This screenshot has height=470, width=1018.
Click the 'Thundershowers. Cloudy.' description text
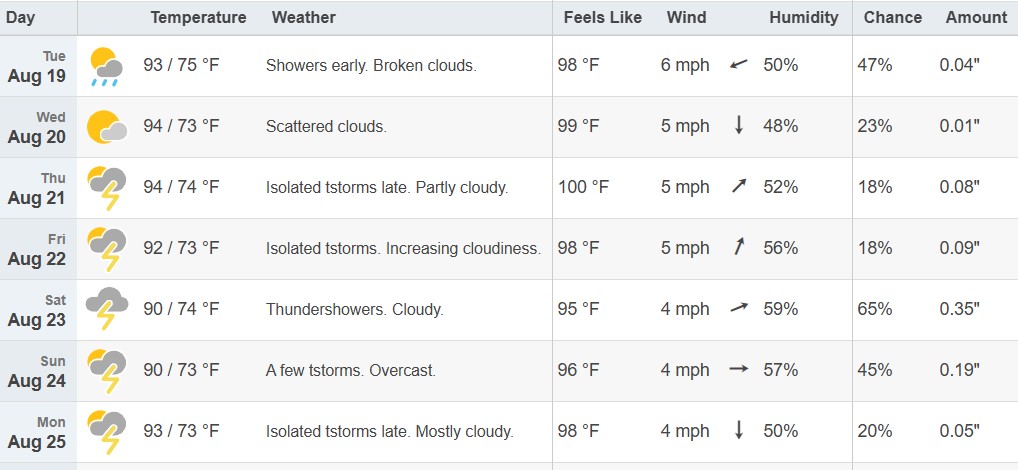[354, 309]
